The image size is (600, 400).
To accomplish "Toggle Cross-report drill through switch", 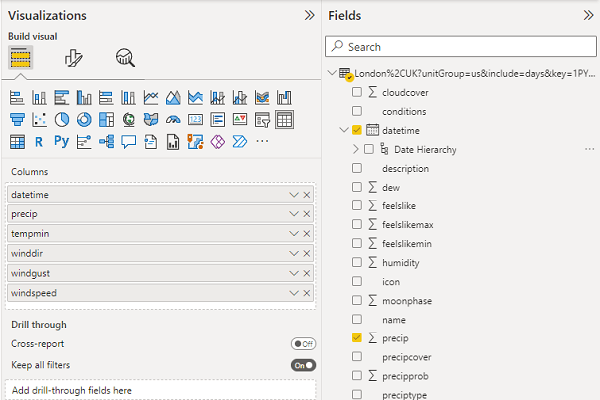I will point(303,343).
